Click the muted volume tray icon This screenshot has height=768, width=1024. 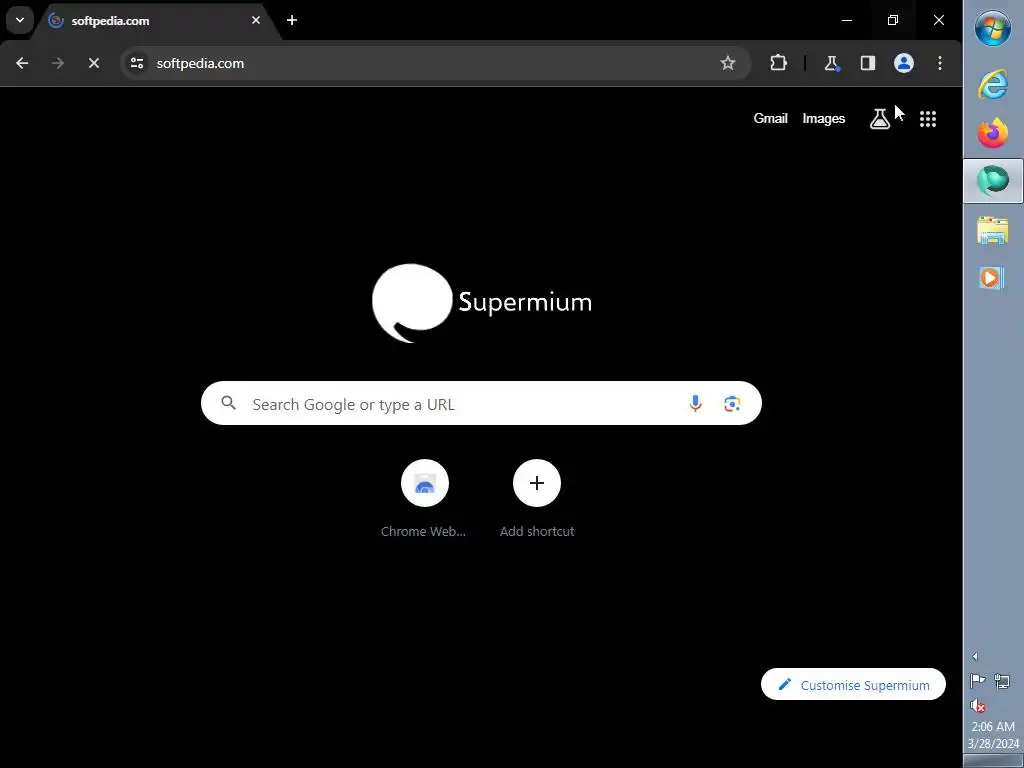(x=978, y=705)
